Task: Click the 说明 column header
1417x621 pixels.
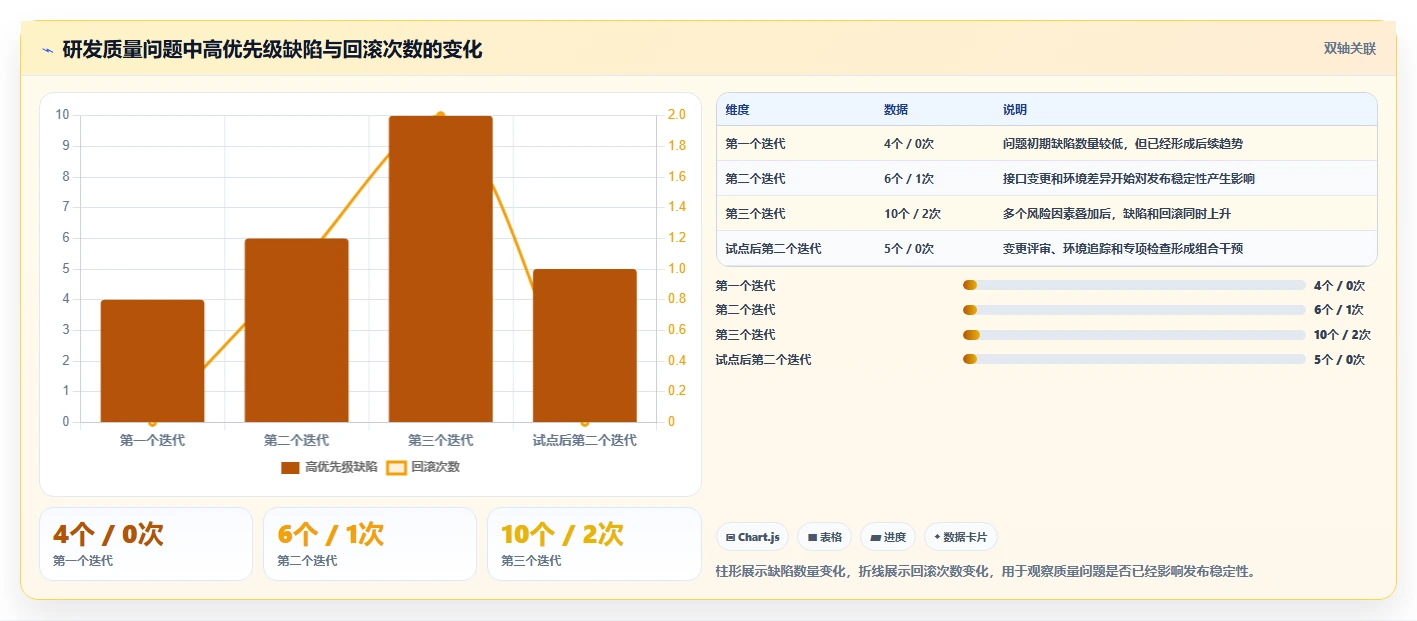Action: coord(1015,110)
